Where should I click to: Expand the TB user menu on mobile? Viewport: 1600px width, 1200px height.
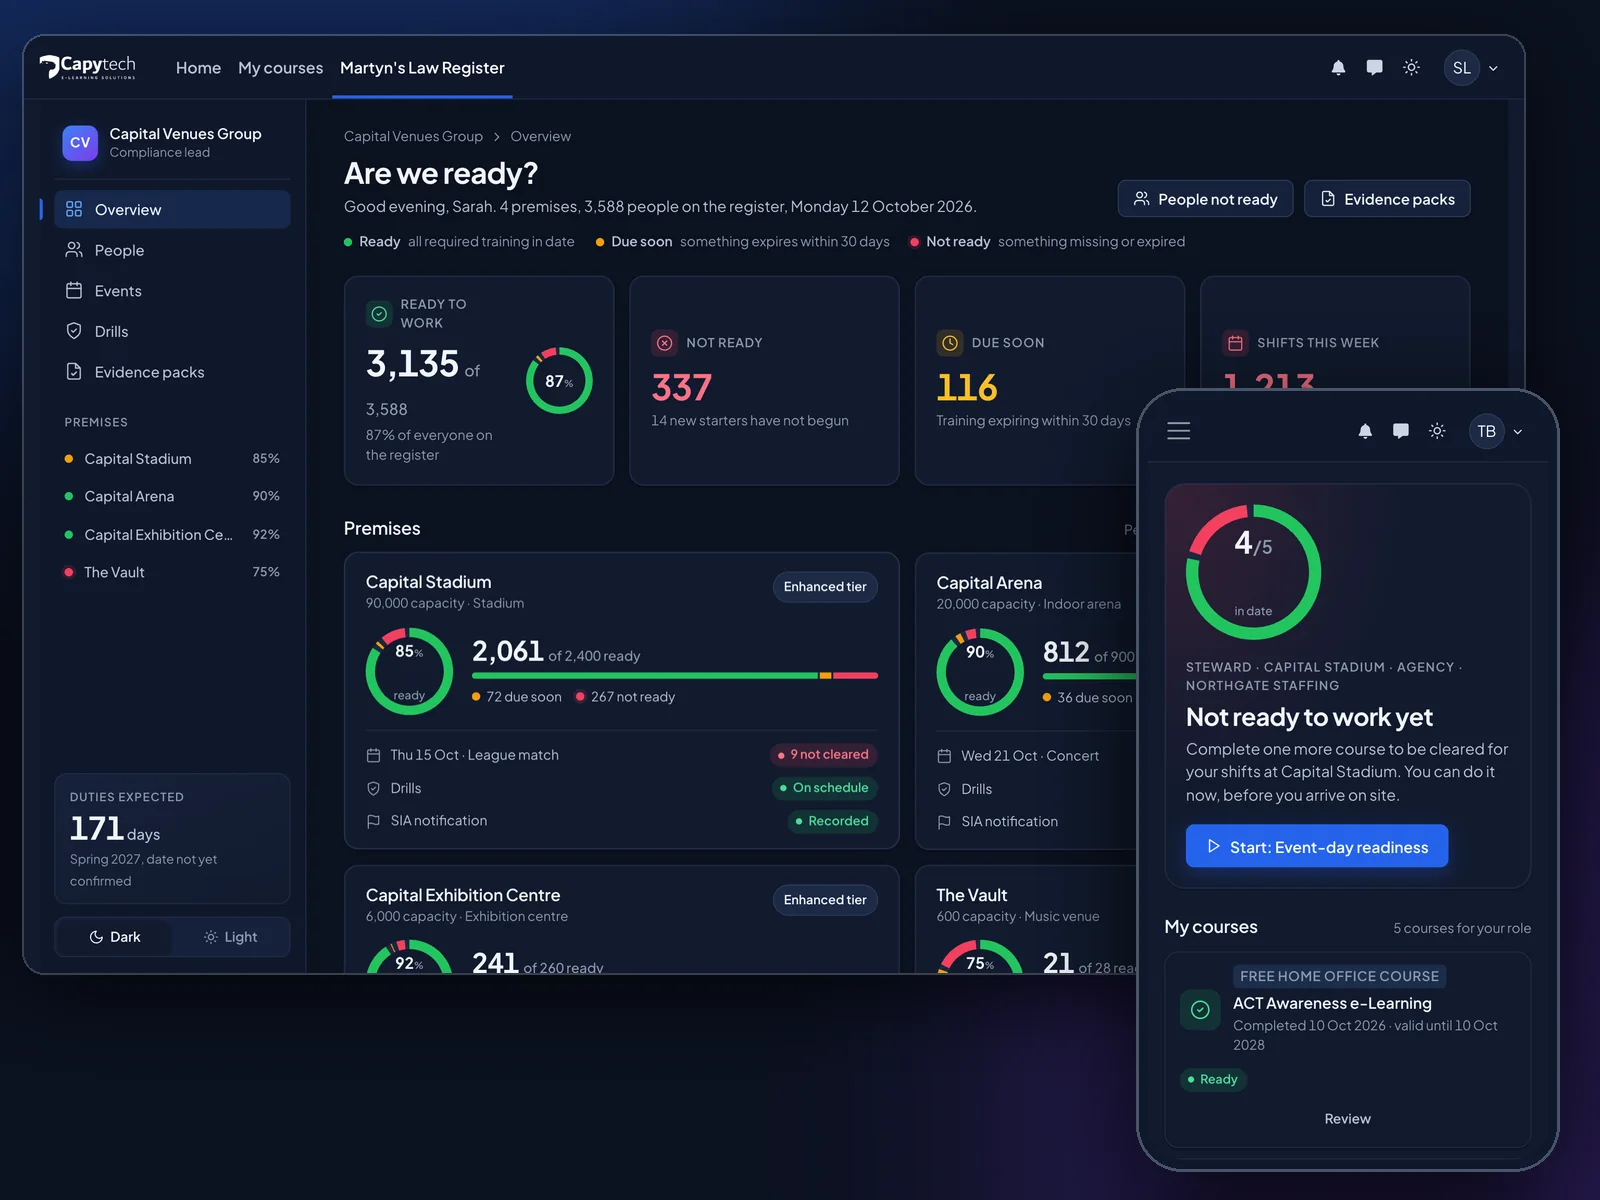1497,431
